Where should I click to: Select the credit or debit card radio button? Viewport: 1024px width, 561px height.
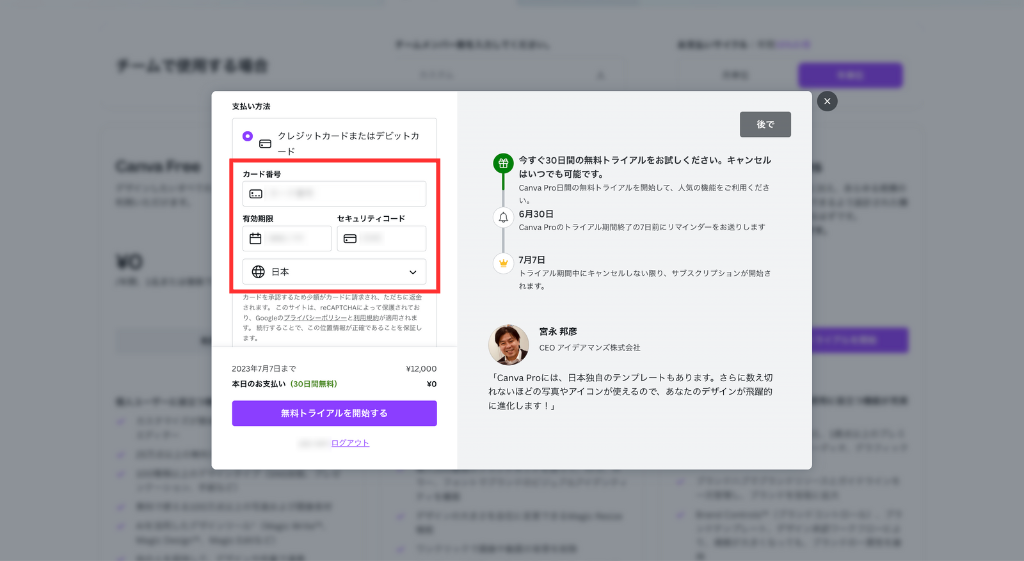(x=248, y=136)
